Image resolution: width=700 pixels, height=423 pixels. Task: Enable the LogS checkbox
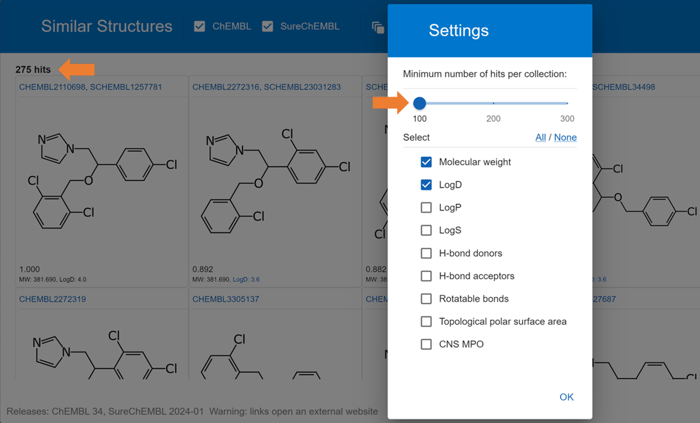[x=426, y=230]
